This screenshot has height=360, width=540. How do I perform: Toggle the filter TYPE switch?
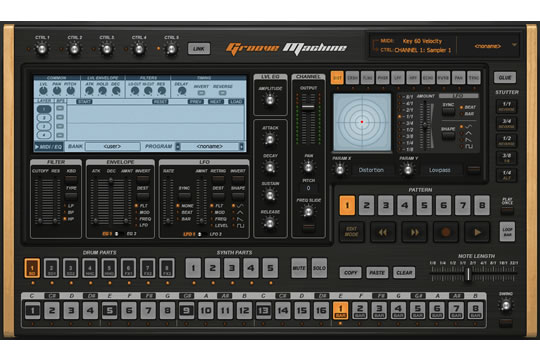click(x=71, y=197)
